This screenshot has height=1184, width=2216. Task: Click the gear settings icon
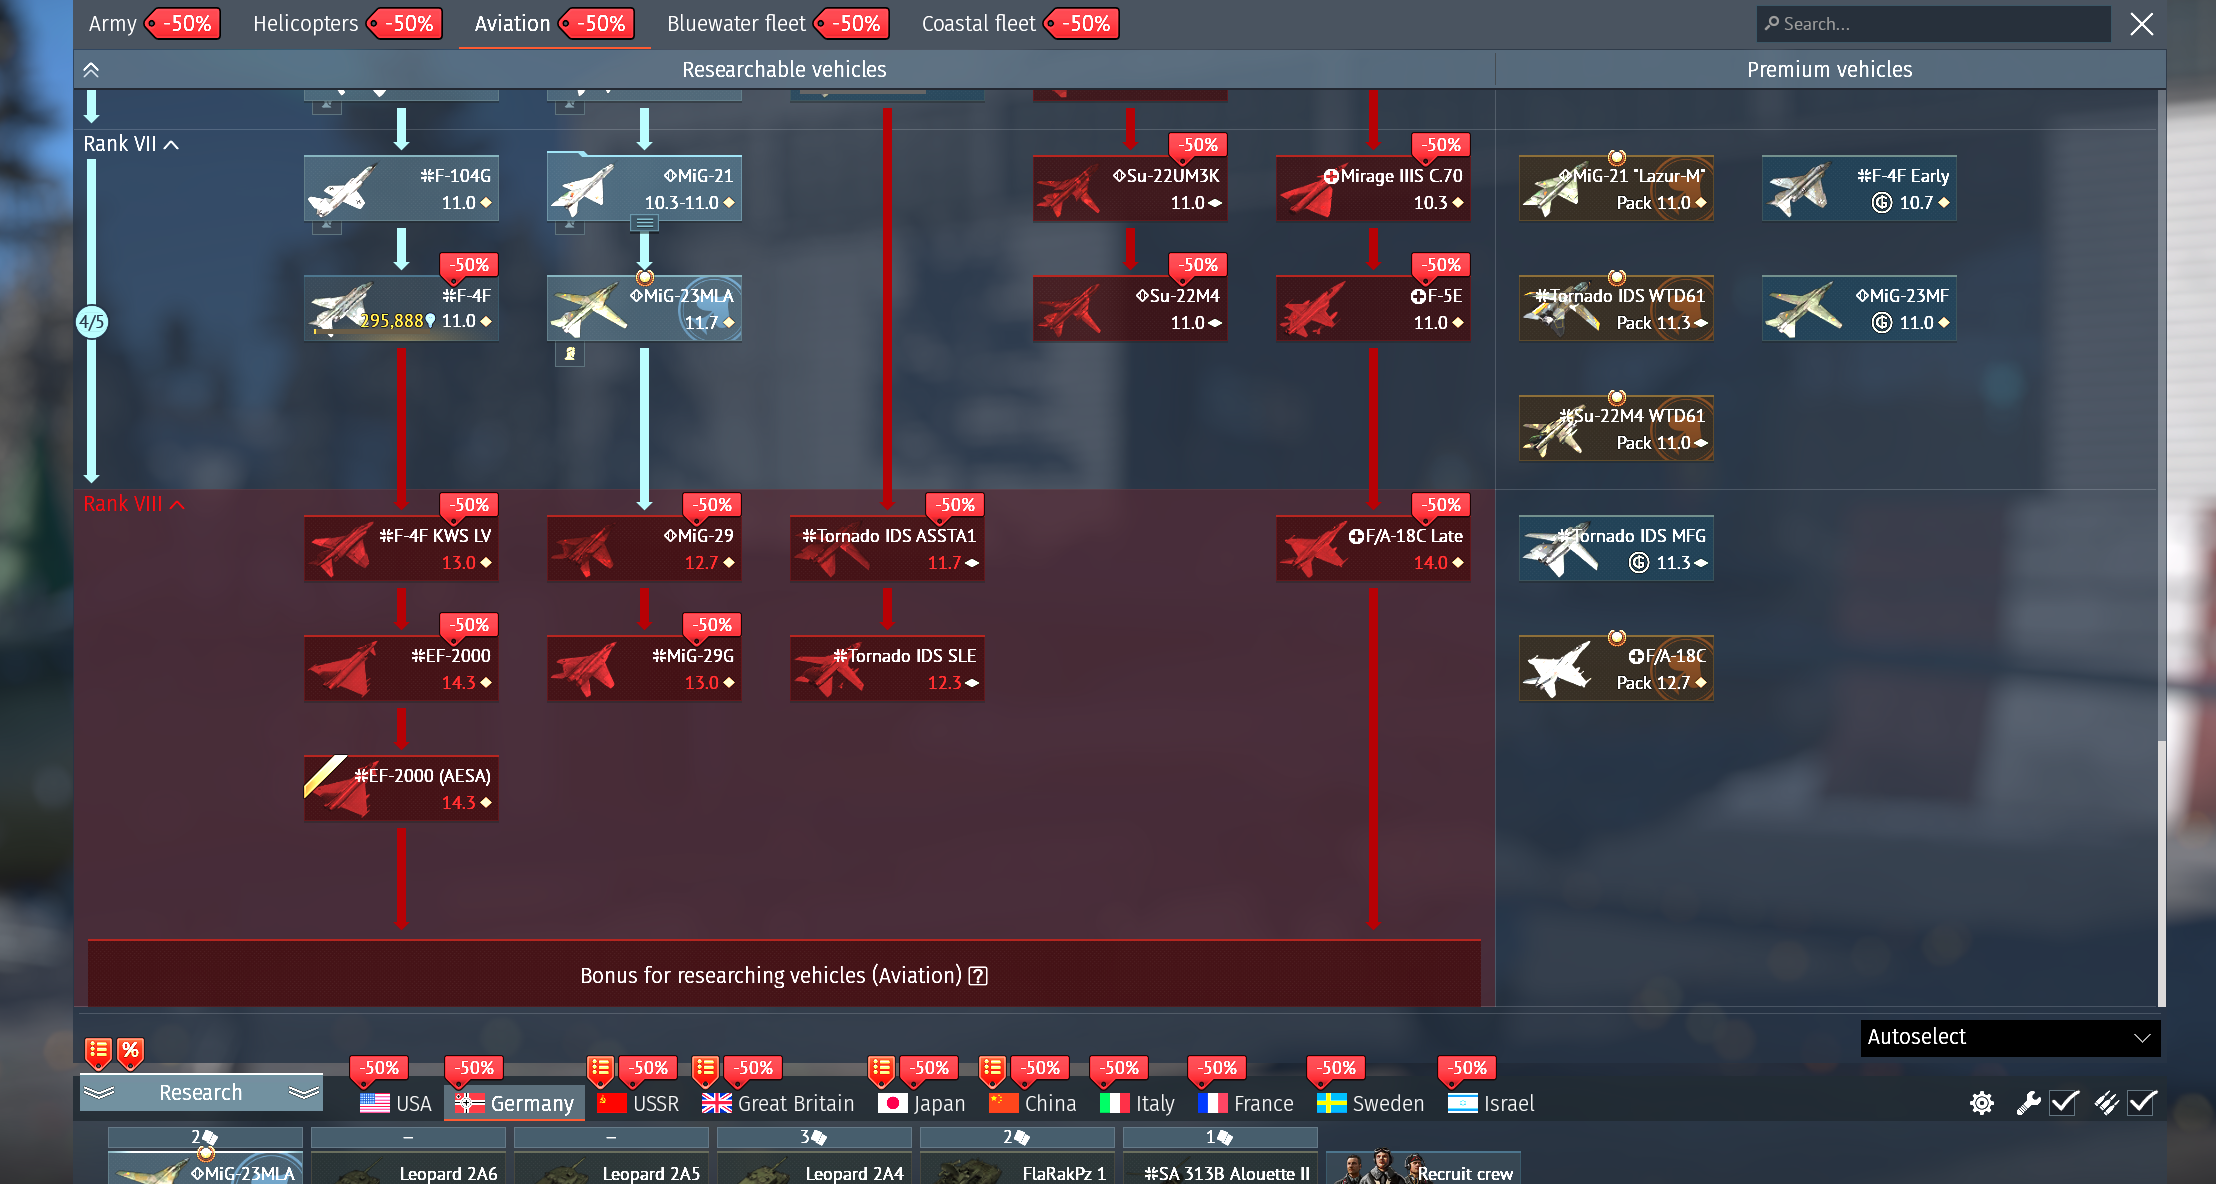pos(1981,1103)
